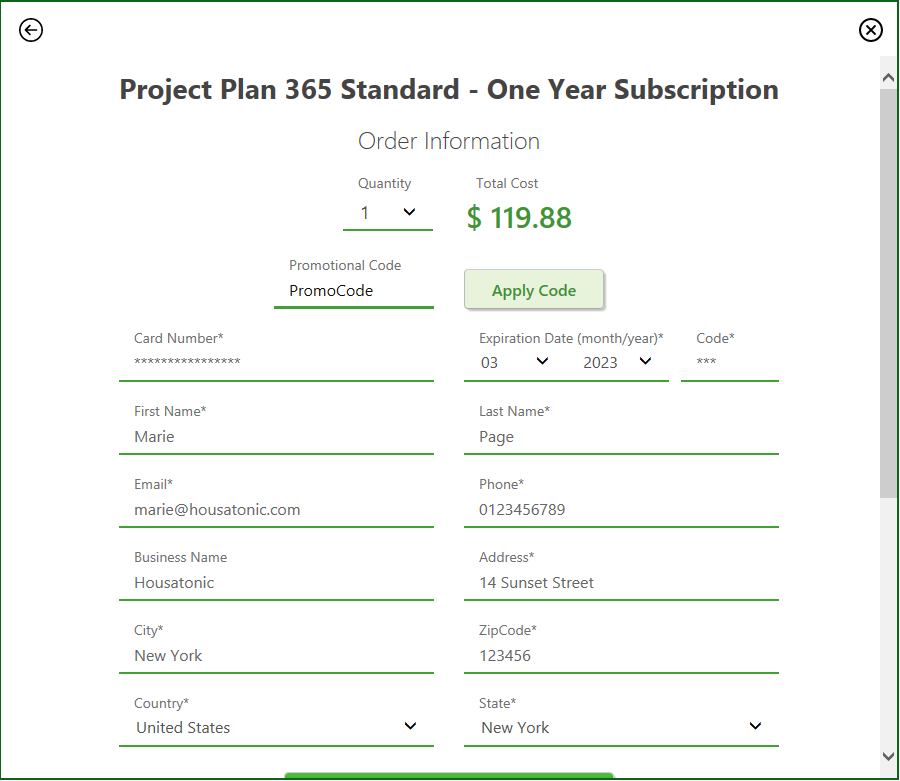The image size is (900, 781).
Task: Edit the Last Name field
Action: pyautogui.click(x=621, y=437)
